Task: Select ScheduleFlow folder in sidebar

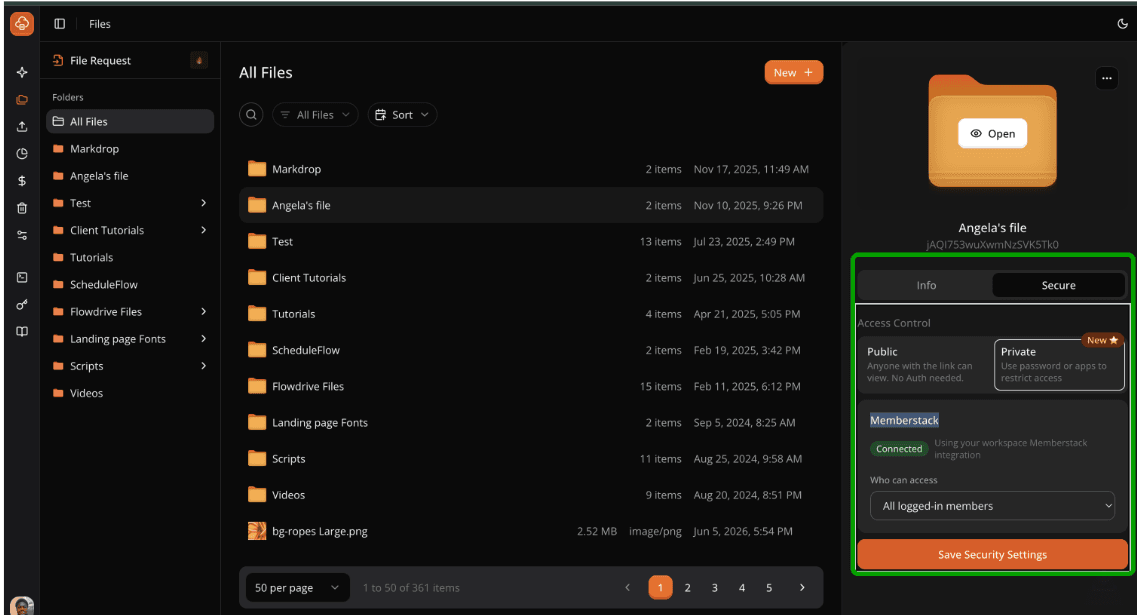Action: click(130, 284)
